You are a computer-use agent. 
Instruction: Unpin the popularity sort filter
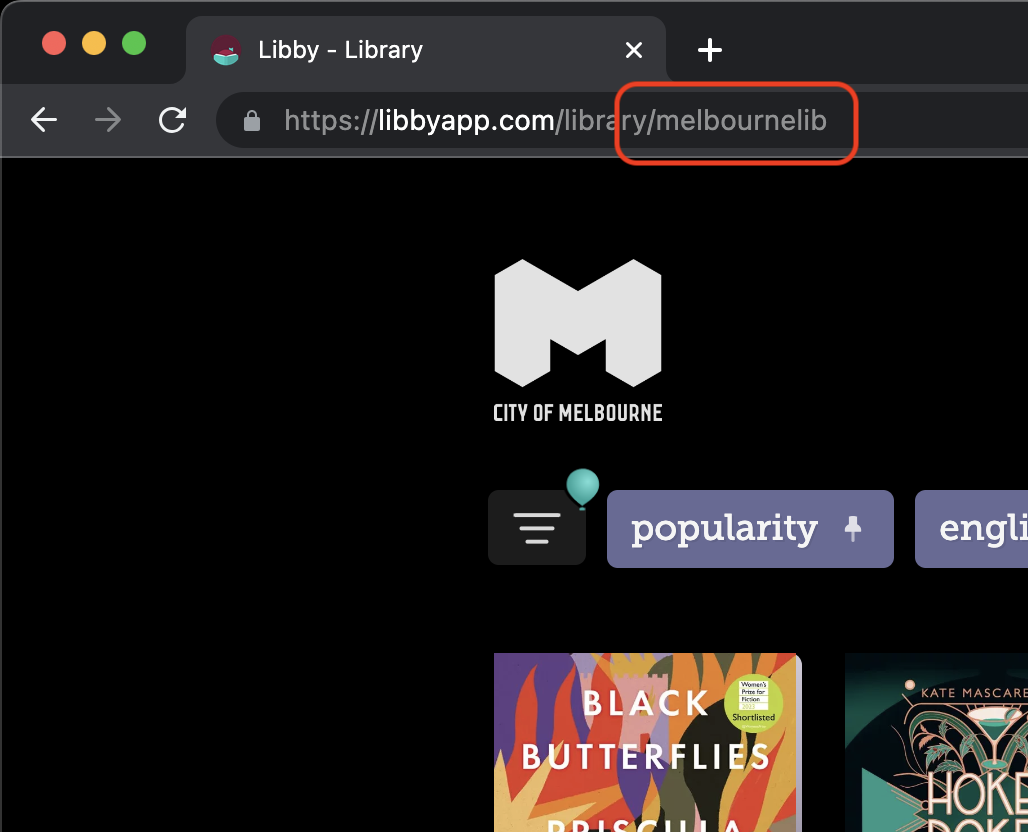[x=854, y=527]
